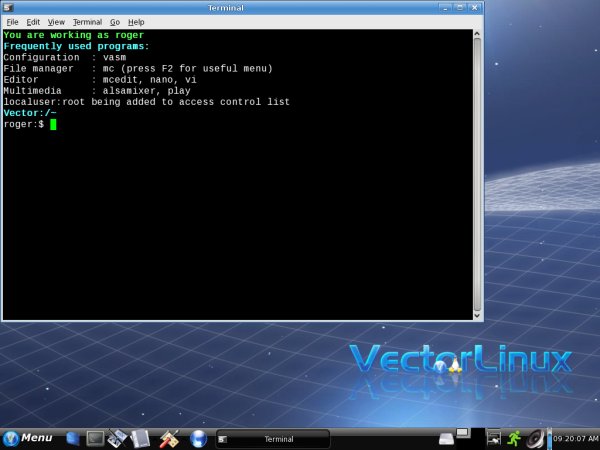Select the Terminal task button in the taskbar

tap(272, 439)
